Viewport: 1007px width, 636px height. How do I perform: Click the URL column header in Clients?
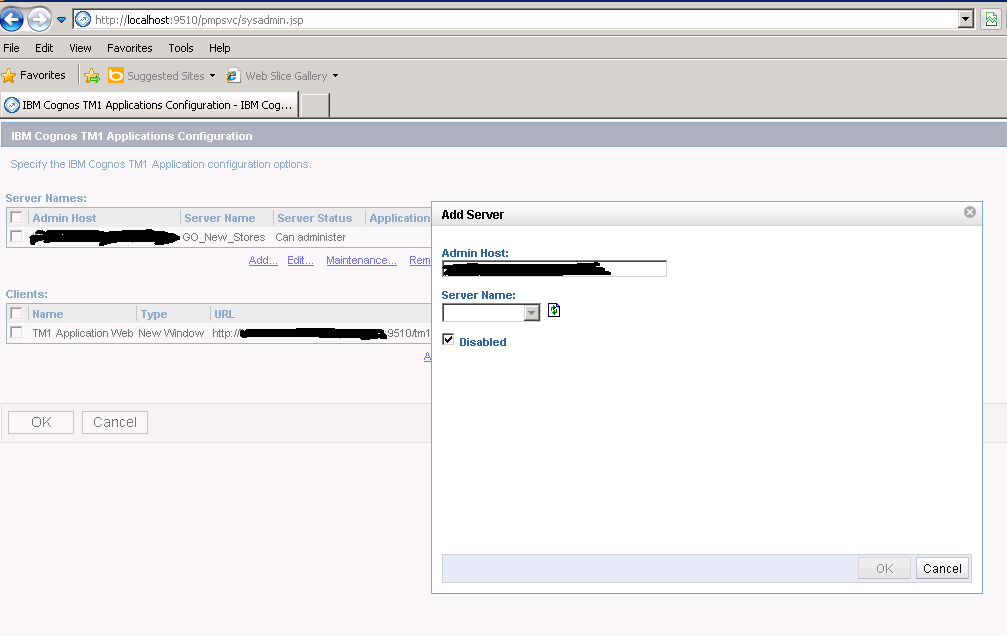(x=224, y=314)
